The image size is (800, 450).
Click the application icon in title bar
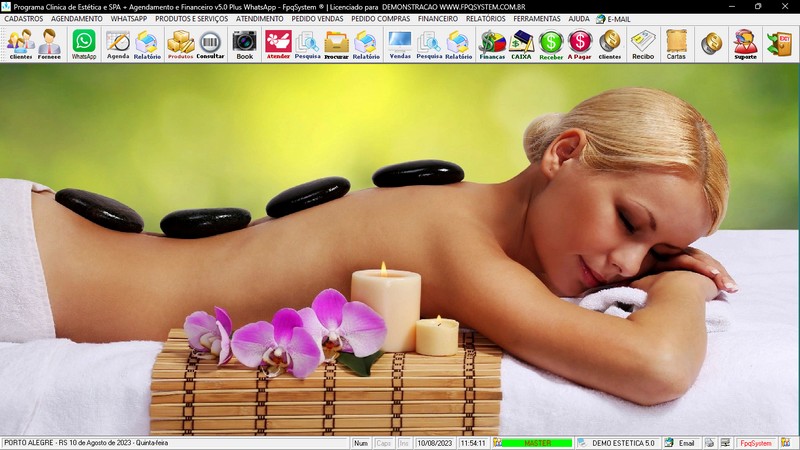pyautogui.click(x=6, y=7)
